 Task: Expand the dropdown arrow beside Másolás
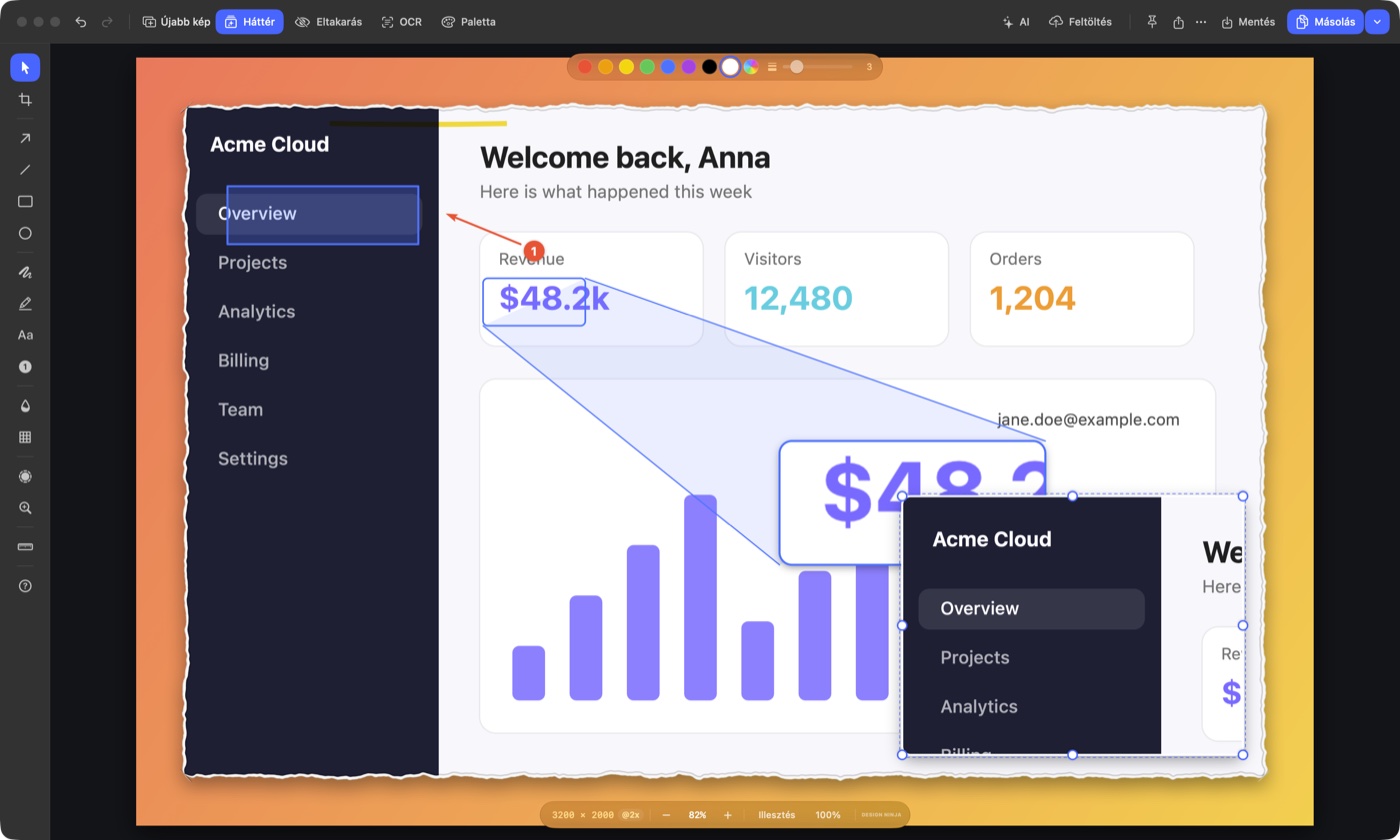click(x=1380, y=22)
